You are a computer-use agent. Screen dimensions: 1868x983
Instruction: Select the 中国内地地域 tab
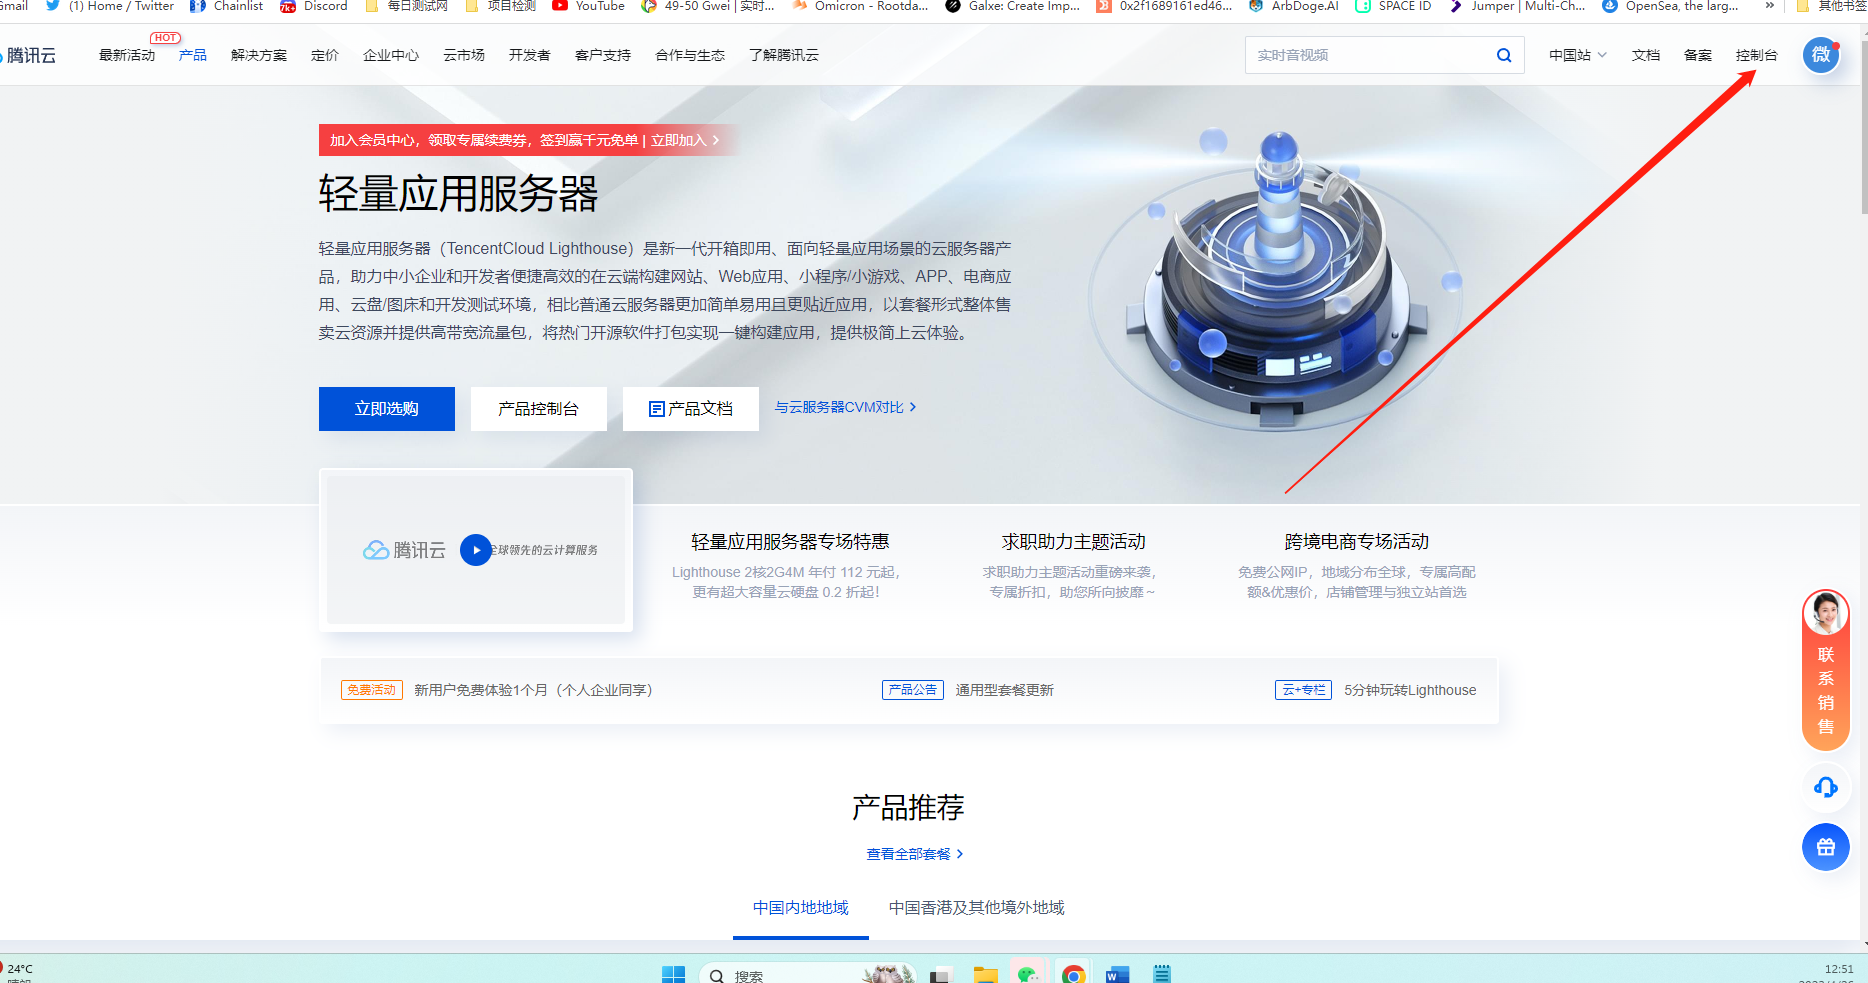[801, 908]
